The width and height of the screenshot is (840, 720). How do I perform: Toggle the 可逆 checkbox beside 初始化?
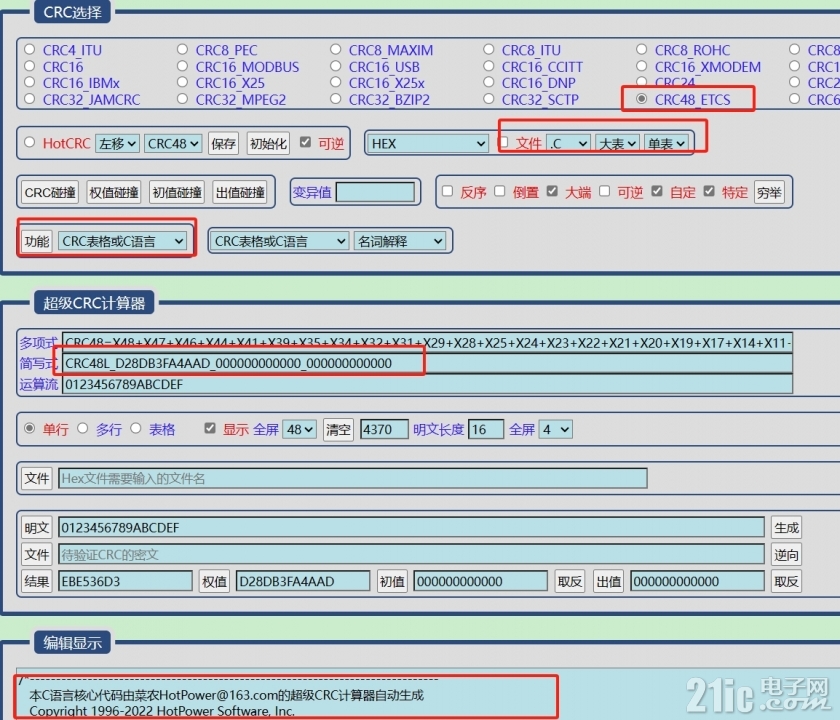[x=305, y=142]
